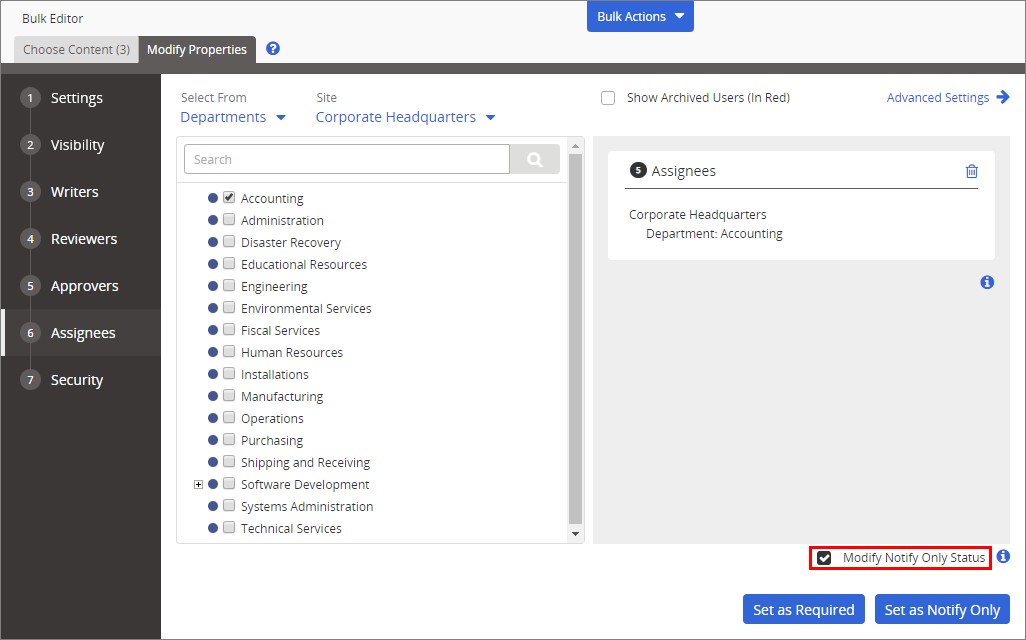Navigate to the Writers step
The width and height of the screenshot is (1026, 640).
pyautogui.click(x=75, y=192)
